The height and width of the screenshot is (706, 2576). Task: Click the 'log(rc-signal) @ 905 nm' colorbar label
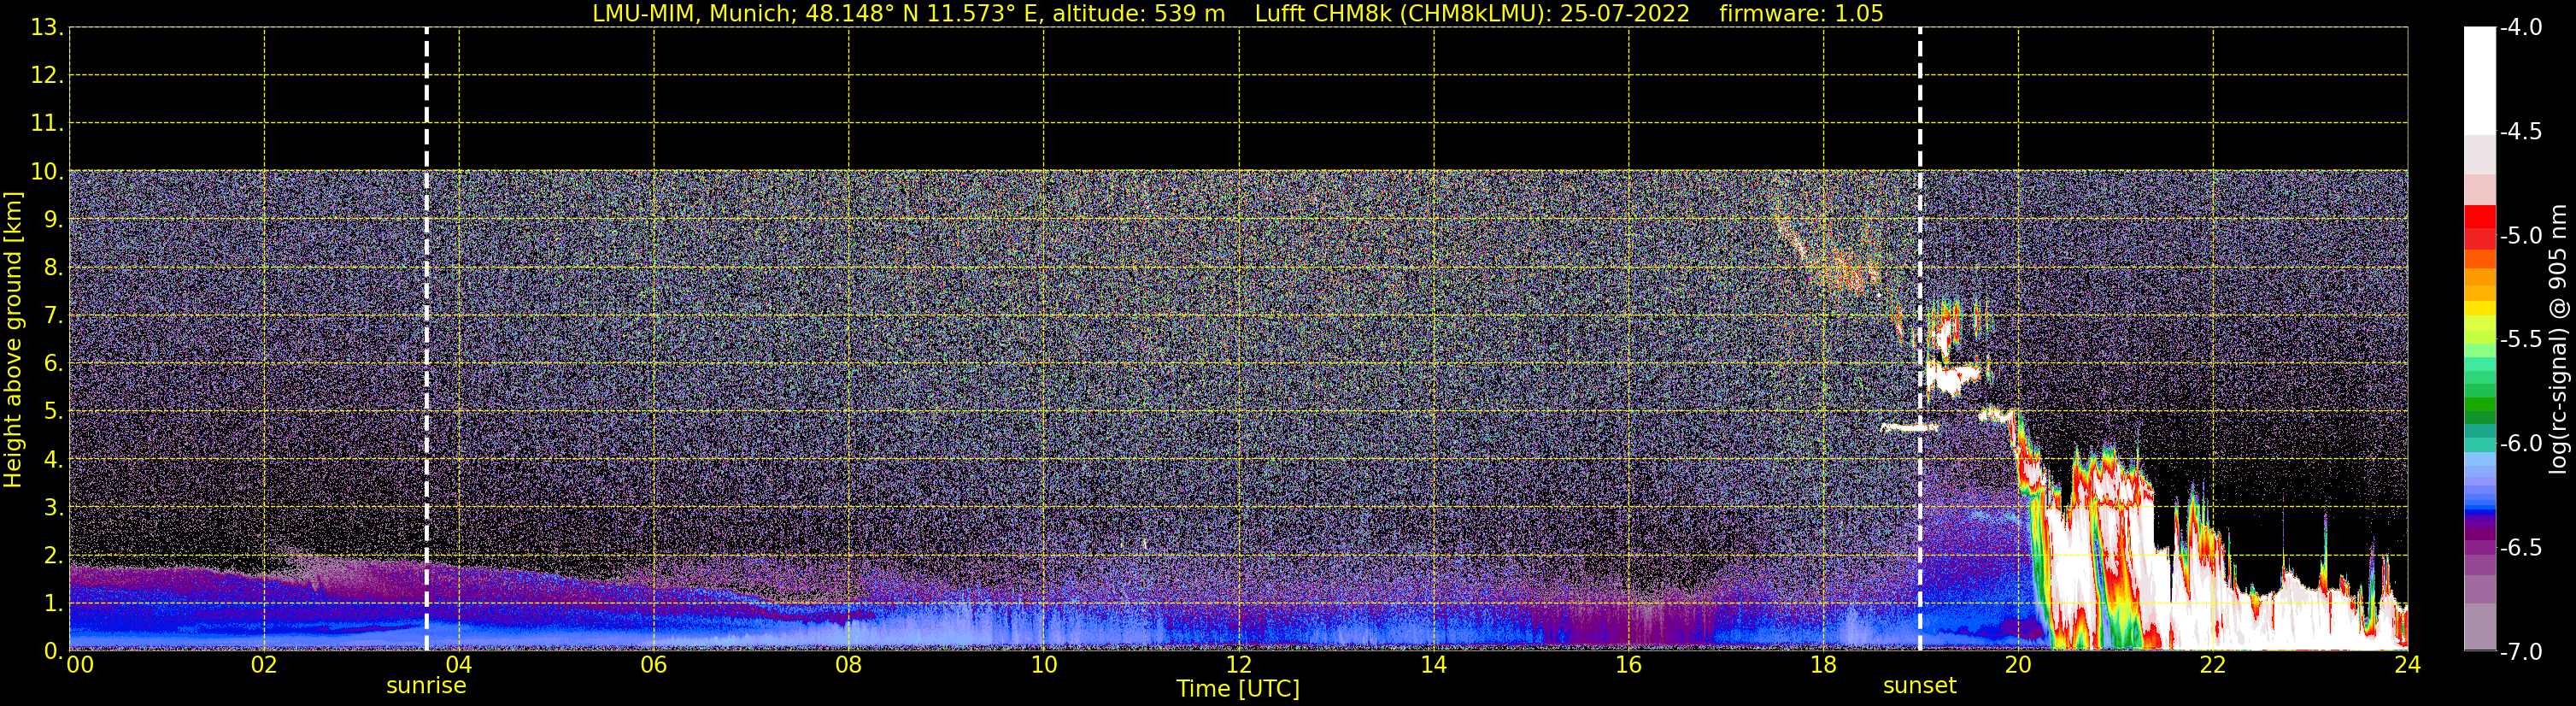(x=2558, y=339)
